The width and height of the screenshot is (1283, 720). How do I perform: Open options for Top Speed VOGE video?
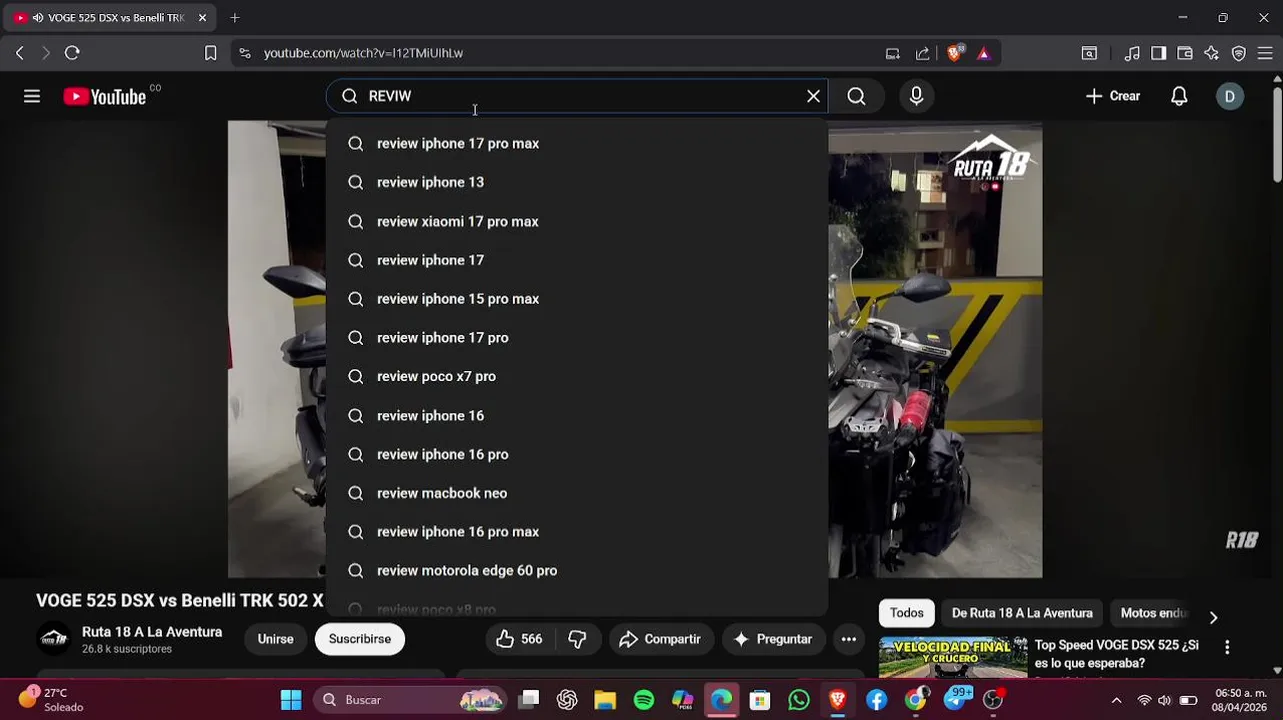click(x=1227, y=647)
